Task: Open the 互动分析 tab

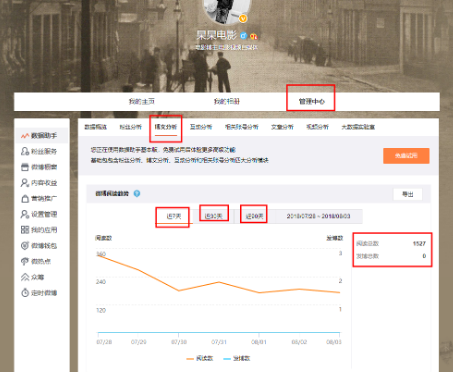Action: point(201,127)
